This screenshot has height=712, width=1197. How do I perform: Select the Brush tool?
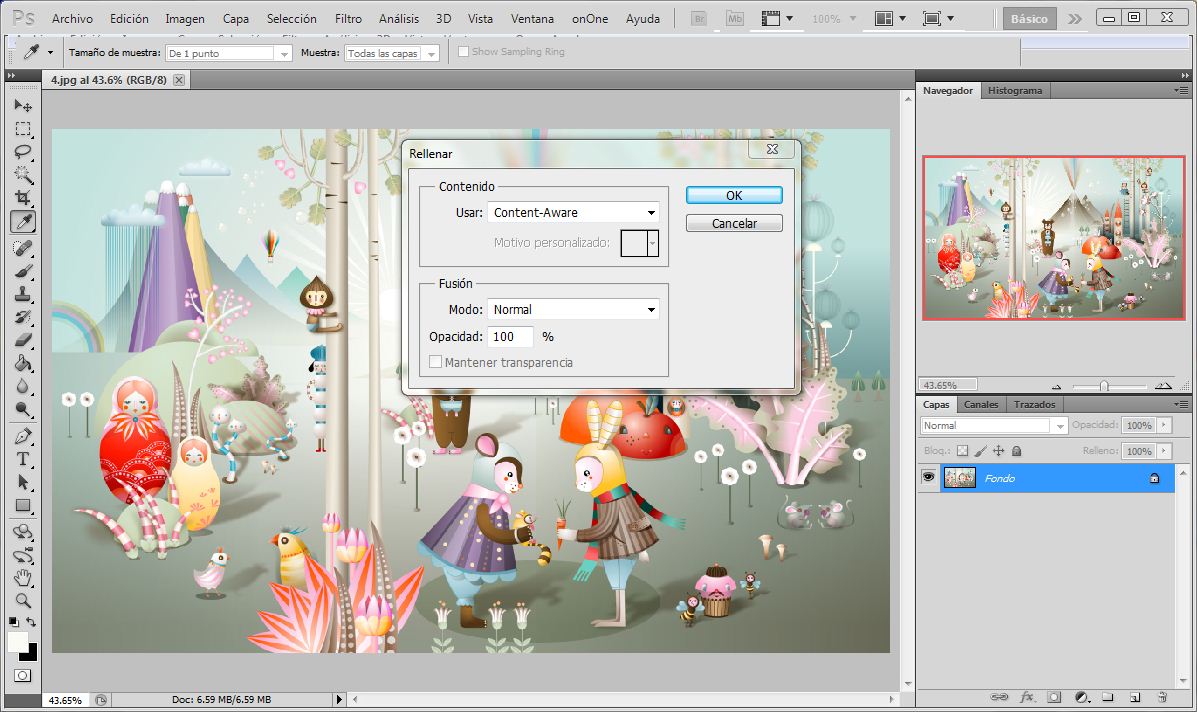(23, 271)
